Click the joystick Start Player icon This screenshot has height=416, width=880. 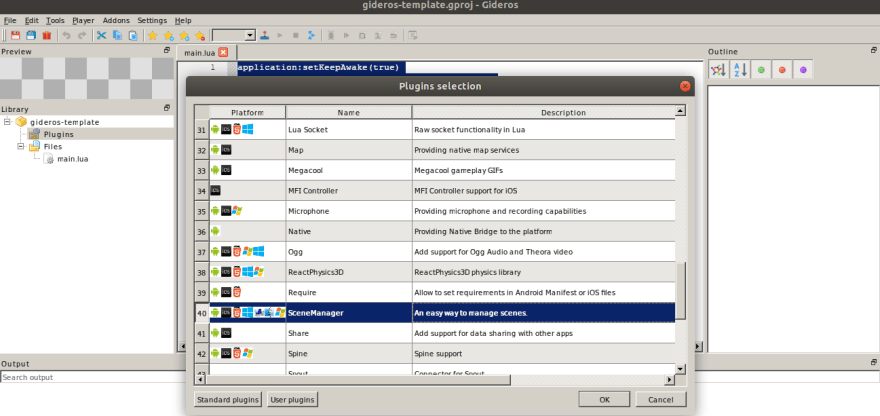coord(264,35)
